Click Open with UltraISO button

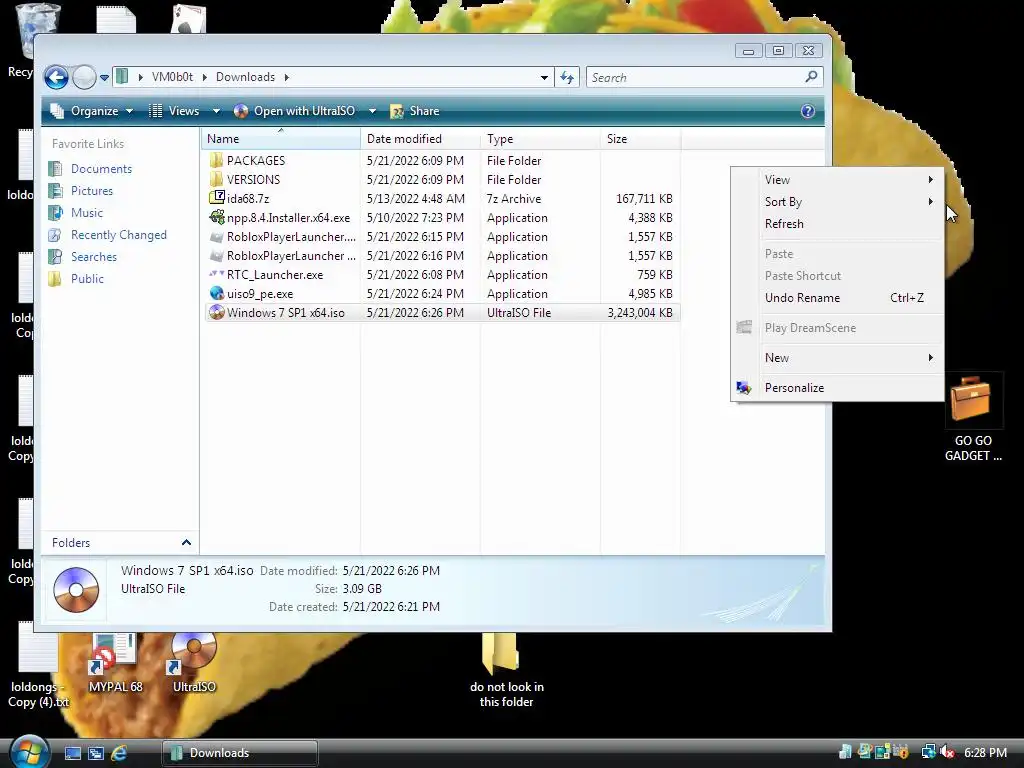295,111
